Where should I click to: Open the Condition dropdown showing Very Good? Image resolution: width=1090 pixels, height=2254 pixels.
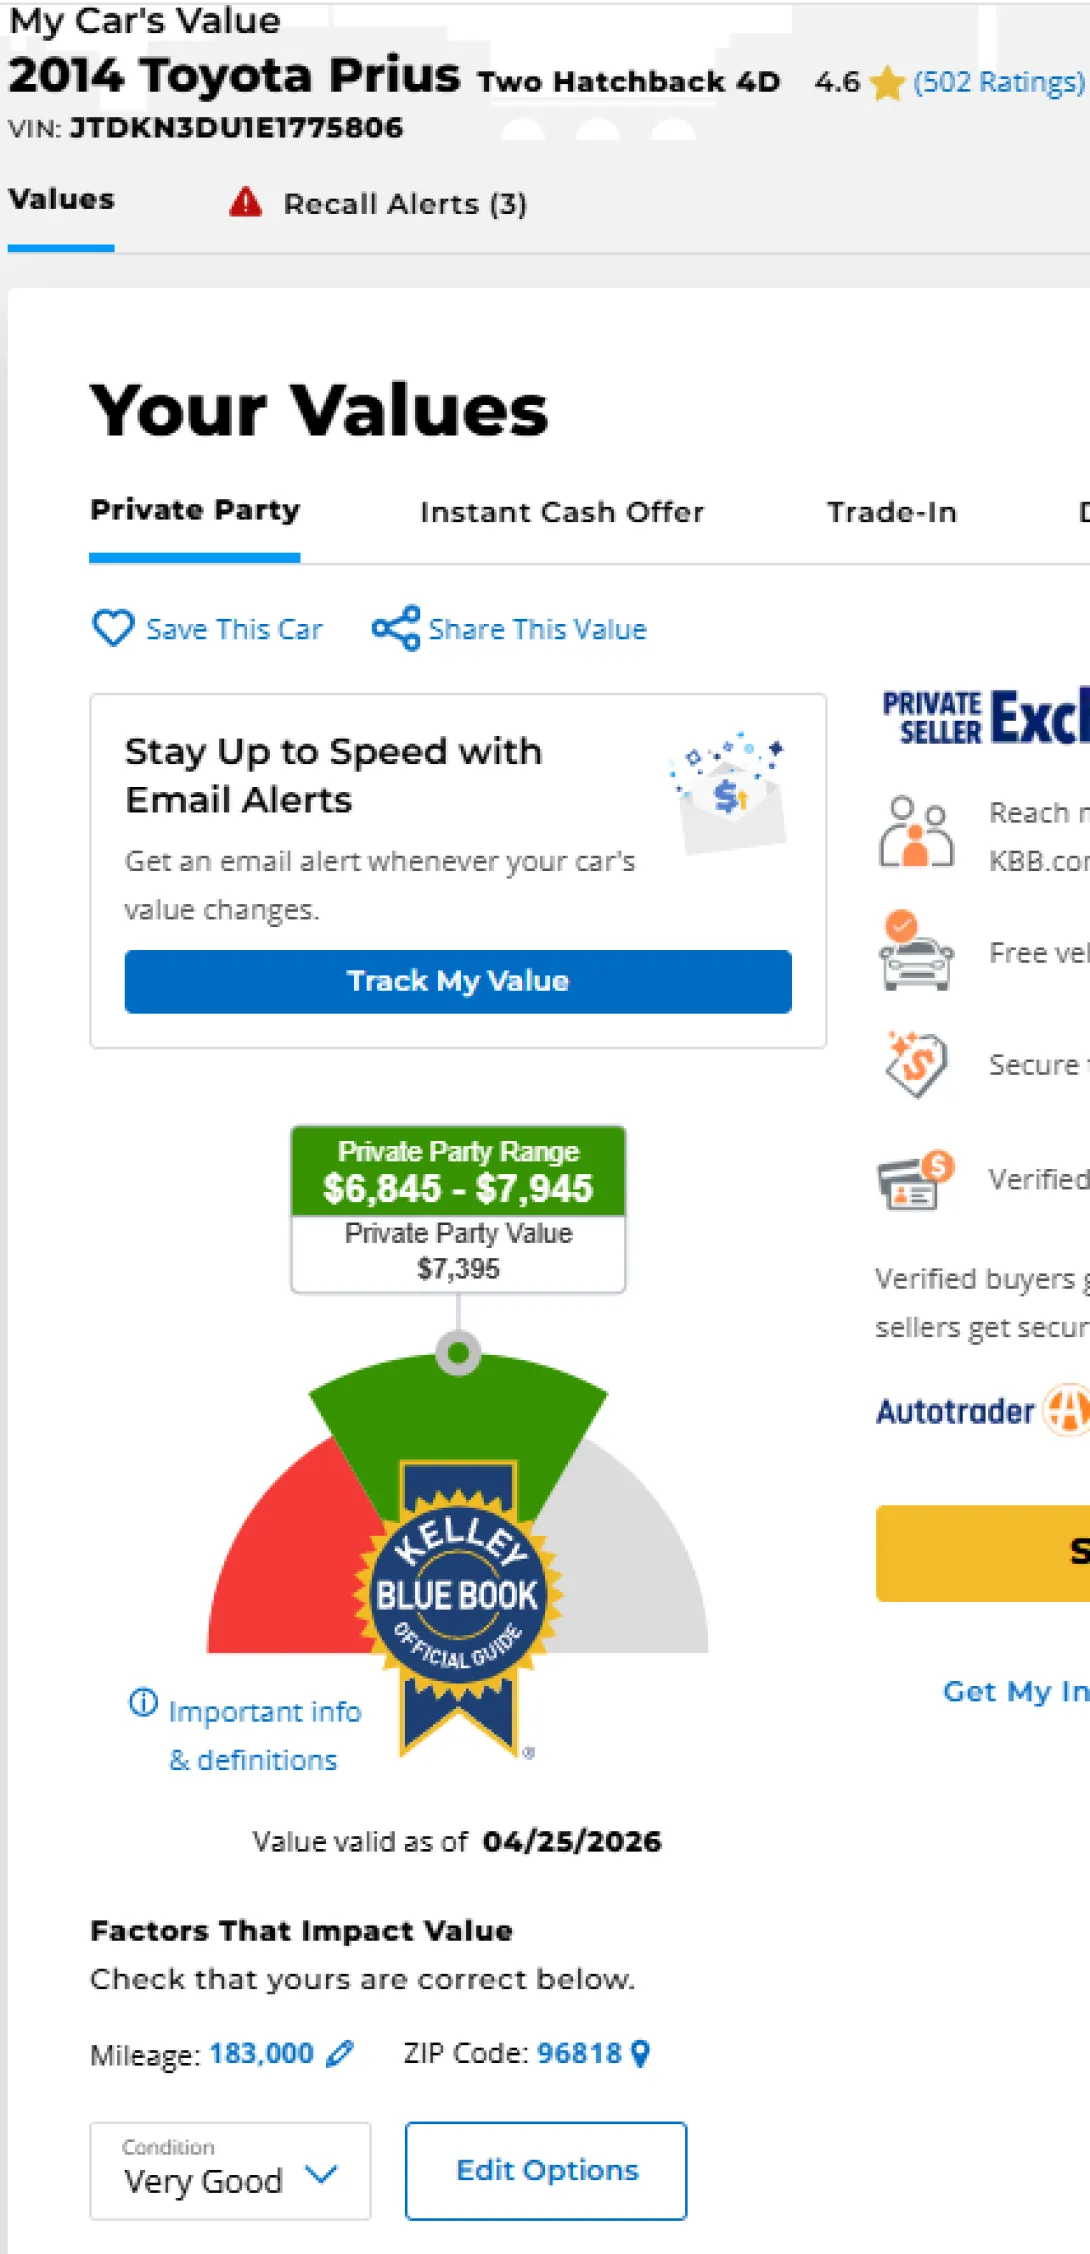[x=230, y=2171]
